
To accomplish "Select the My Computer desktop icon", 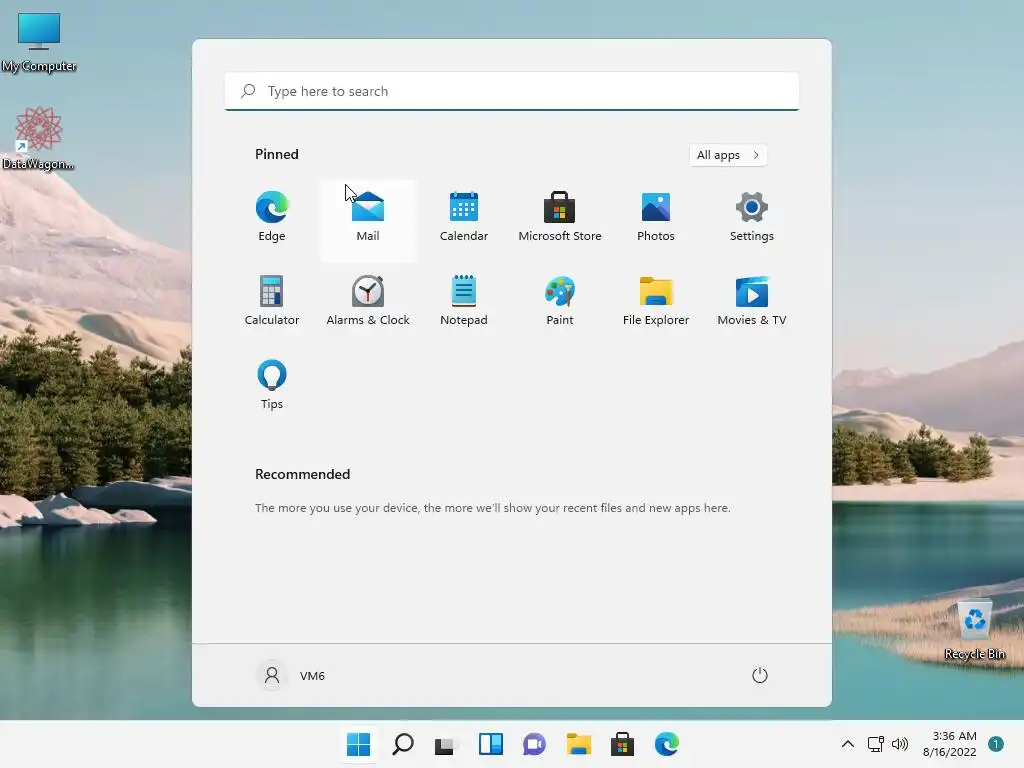I will click(x=39, y=42).
